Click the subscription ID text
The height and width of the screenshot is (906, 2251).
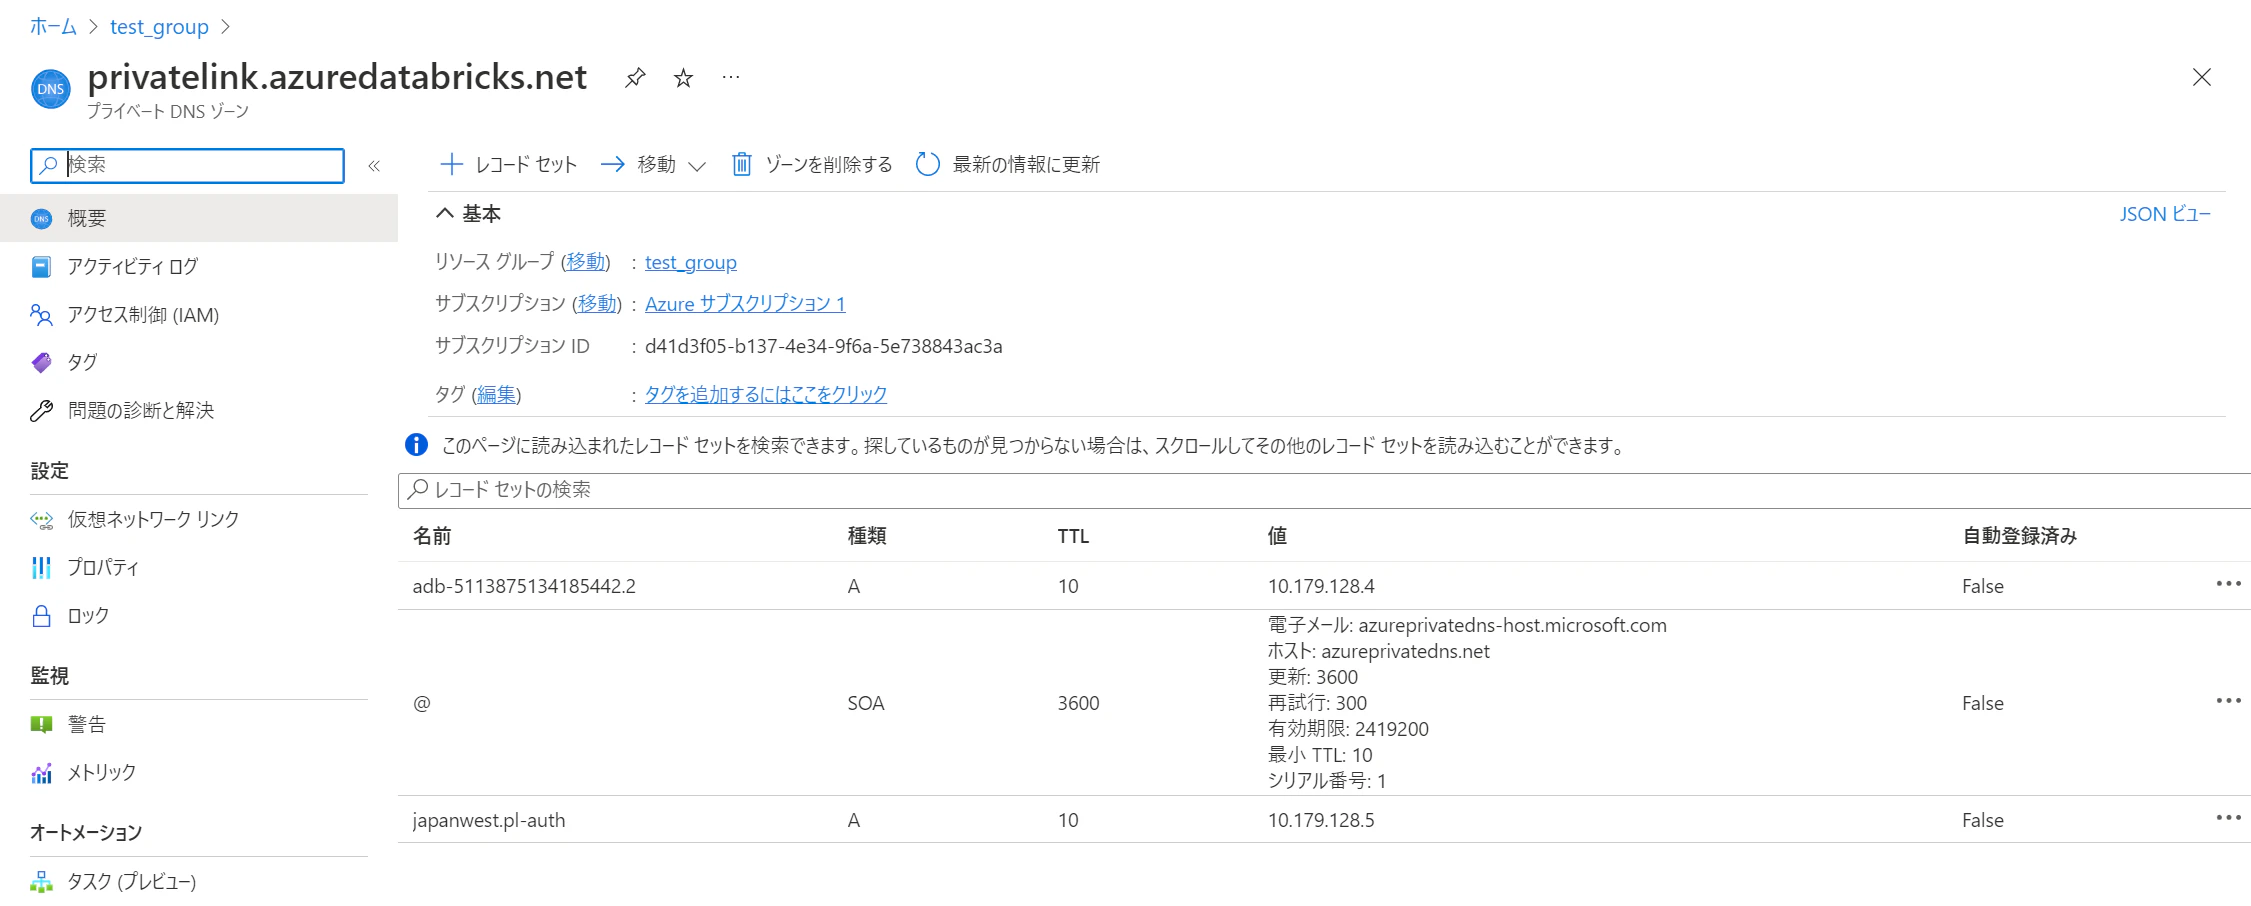[823, 346]
